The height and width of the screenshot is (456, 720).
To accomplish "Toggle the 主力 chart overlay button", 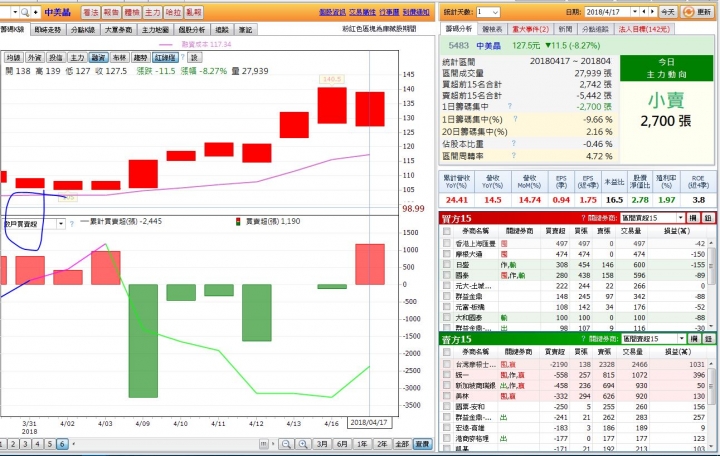I will click(77, 58).
